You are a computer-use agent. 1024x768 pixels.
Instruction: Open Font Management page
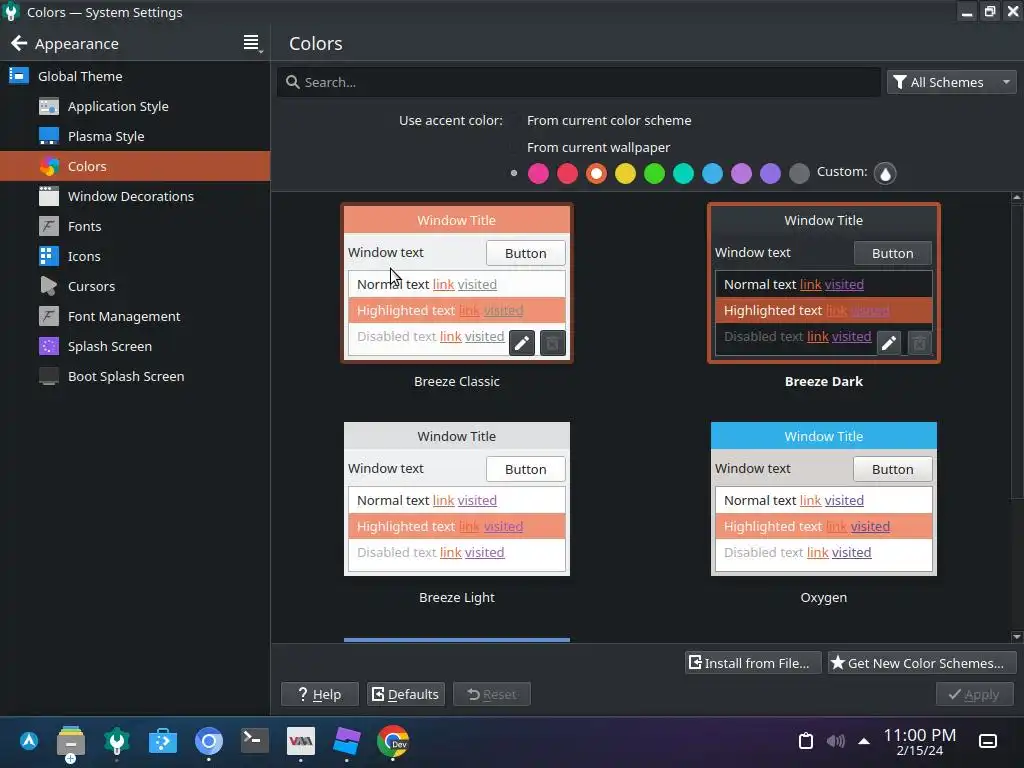click(135, 316)
